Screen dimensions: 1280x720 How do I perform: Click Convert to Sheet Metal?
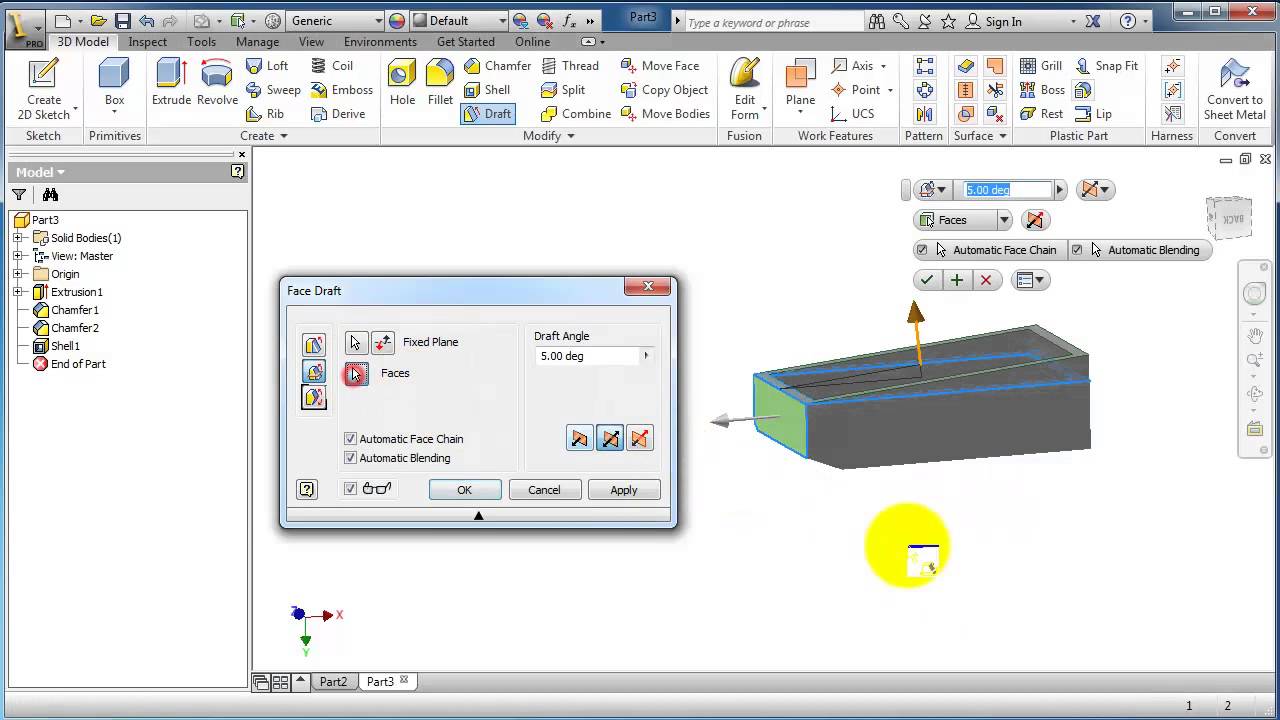click(x=1234, y=88)
